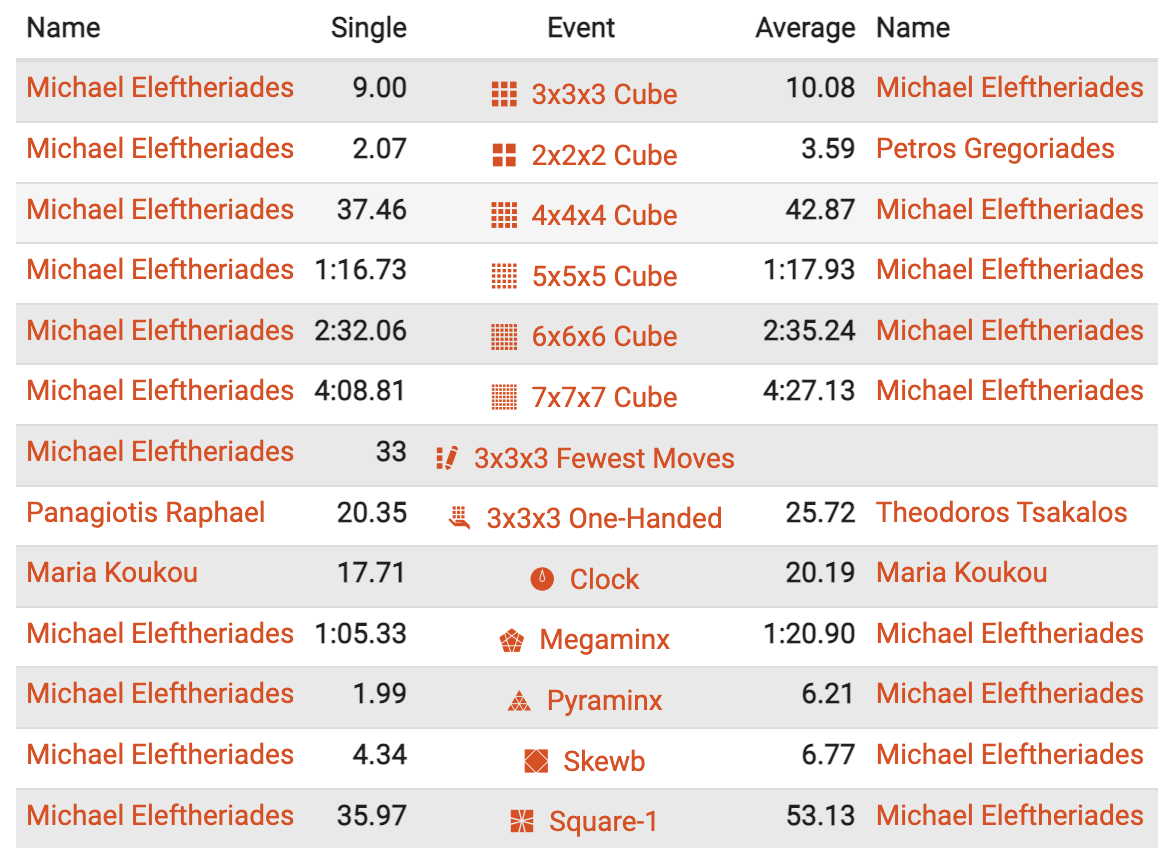Click the 6x6x6 Cube grid icon
Viewport: 1158px width, 858px height.
click(x=504, y=337)
